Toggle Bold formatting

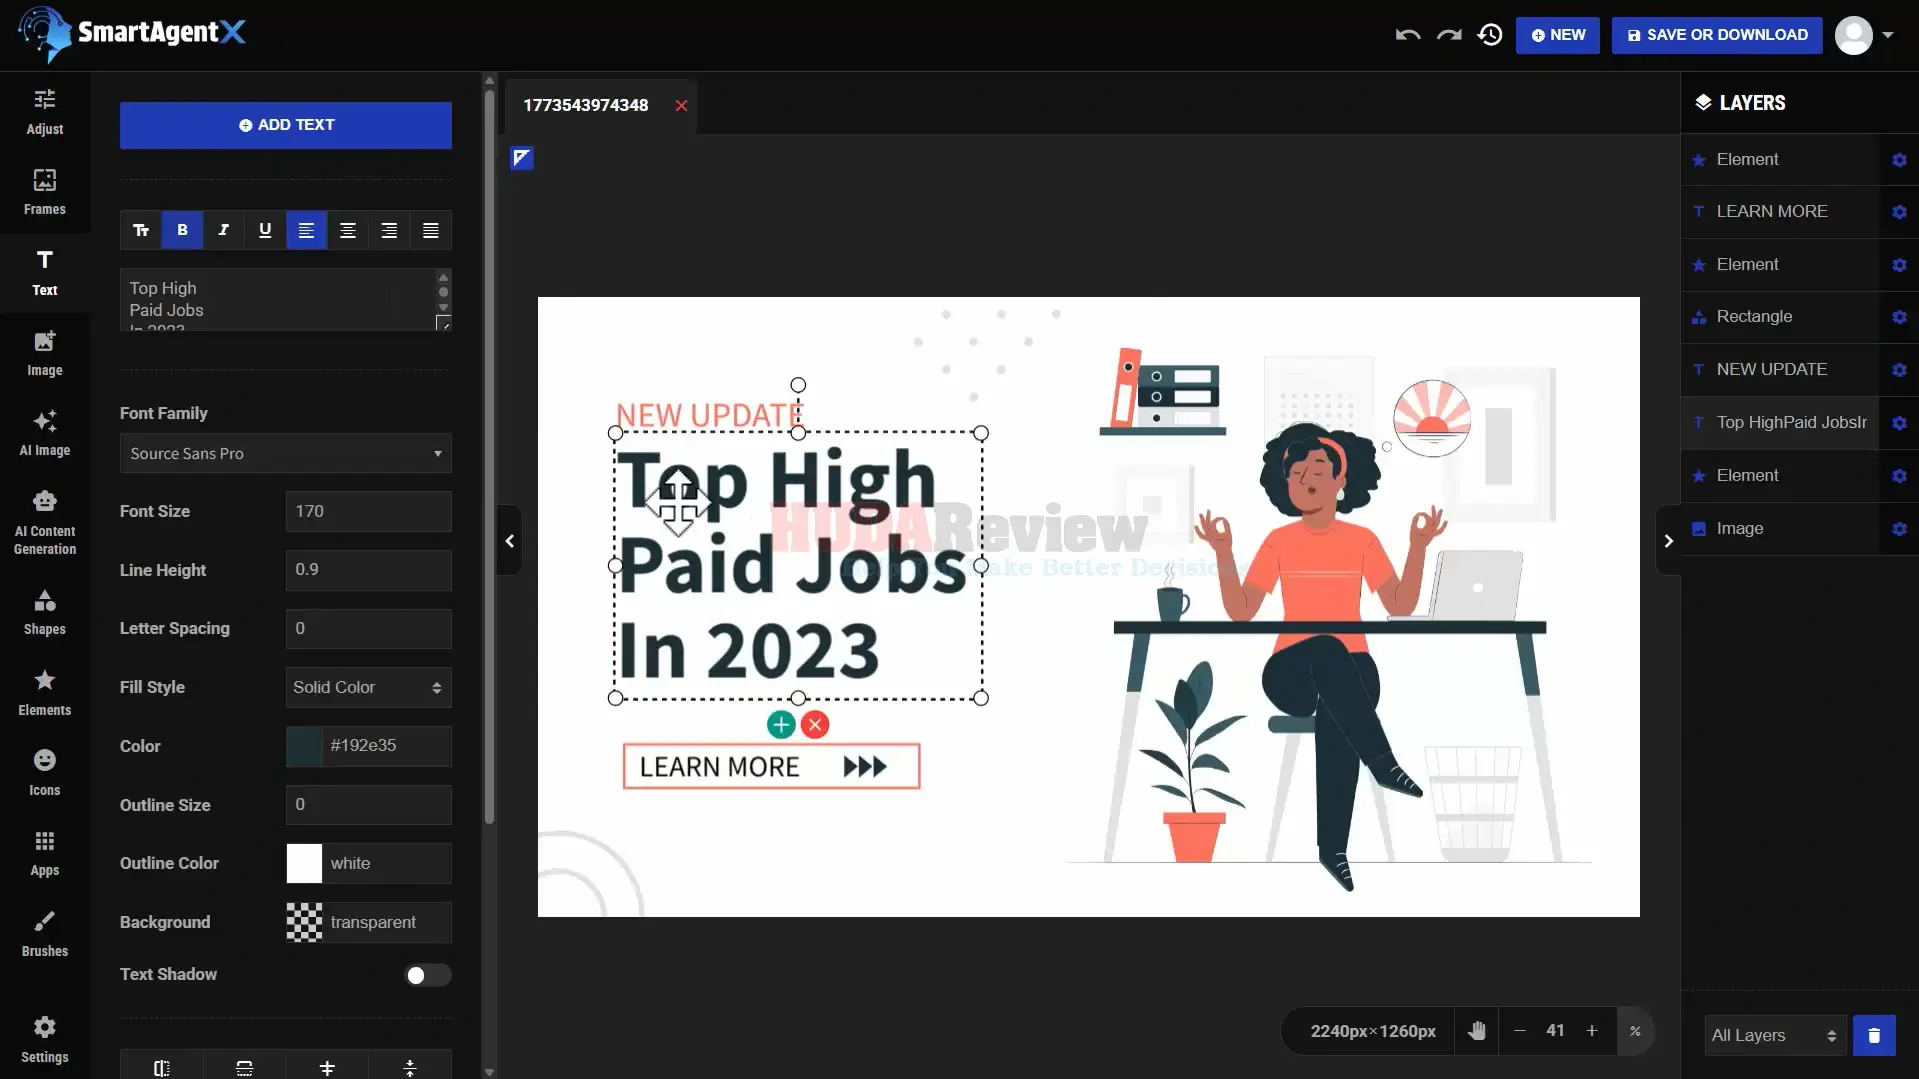coord(182,230)
